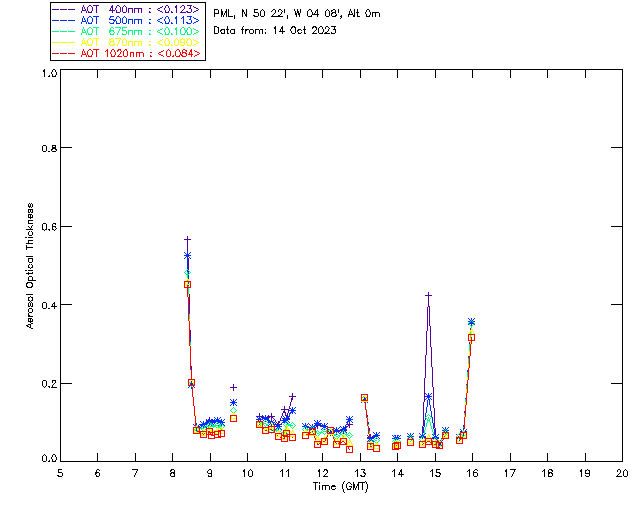This screenshot has width=640, height=512.
Task: Click the AOT 500nm legend entry
Action: point(126,20)
